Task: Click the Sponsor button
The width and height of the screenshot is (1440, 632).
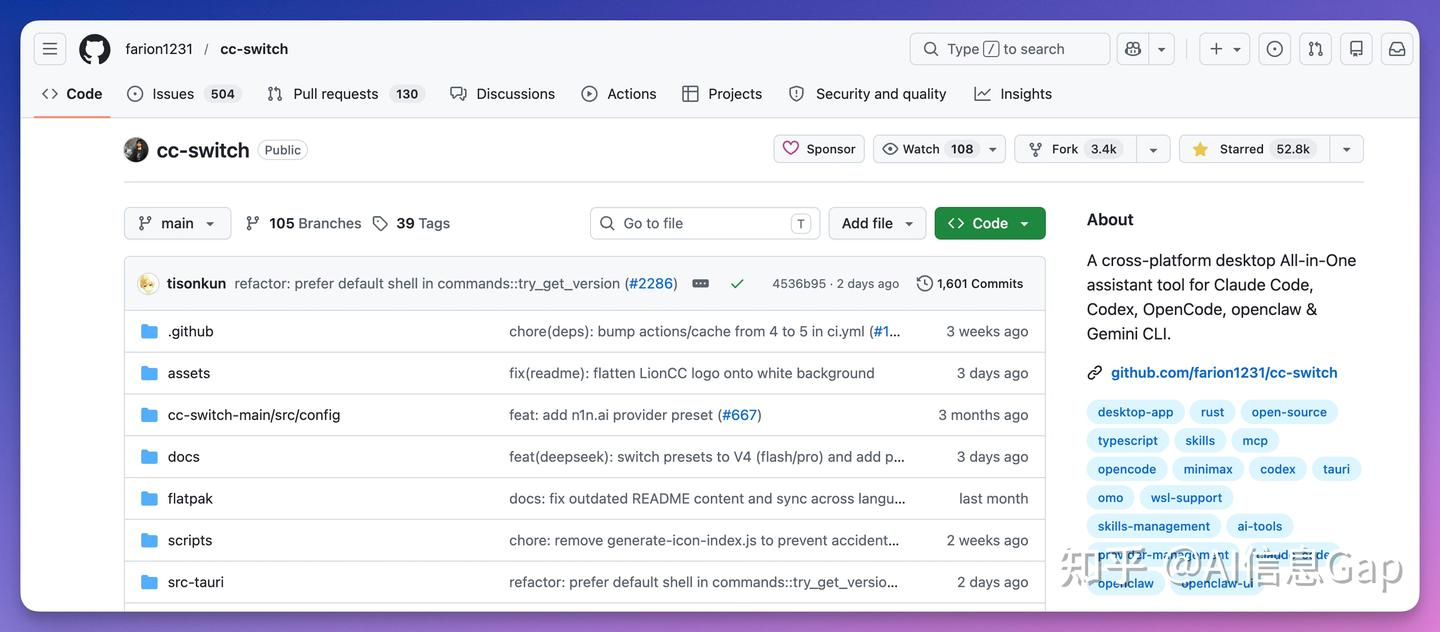Action: pos(819,149)
